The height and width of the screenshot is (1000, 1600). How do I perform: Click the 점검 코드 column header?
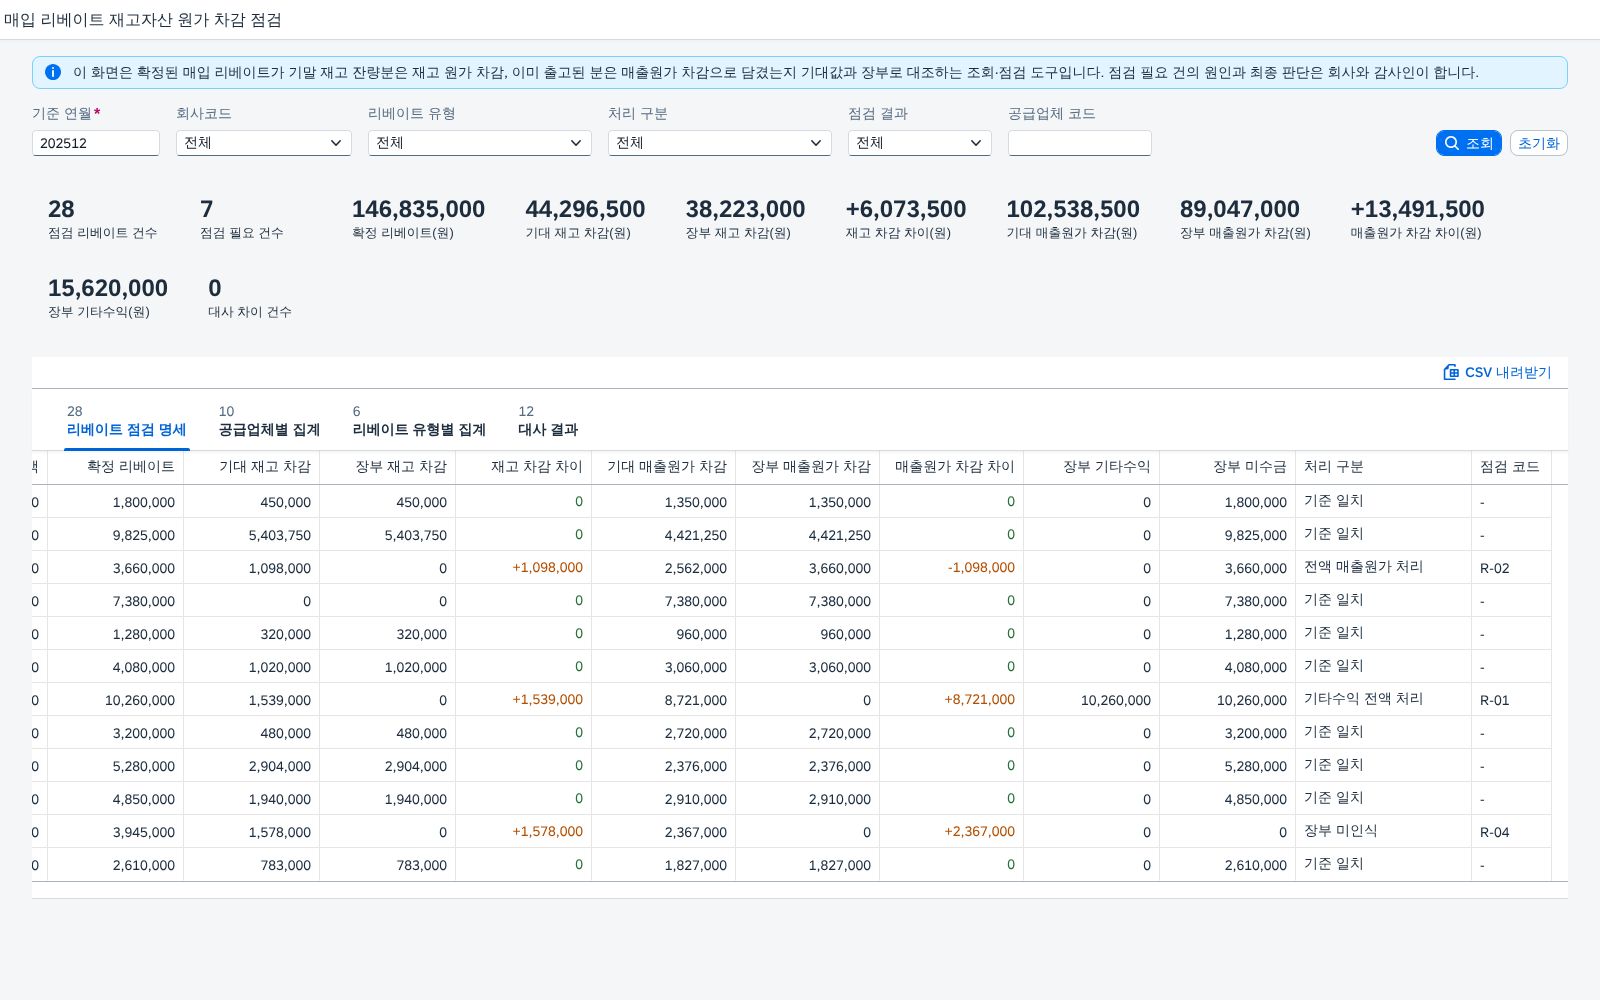(x=1512, y=467)
